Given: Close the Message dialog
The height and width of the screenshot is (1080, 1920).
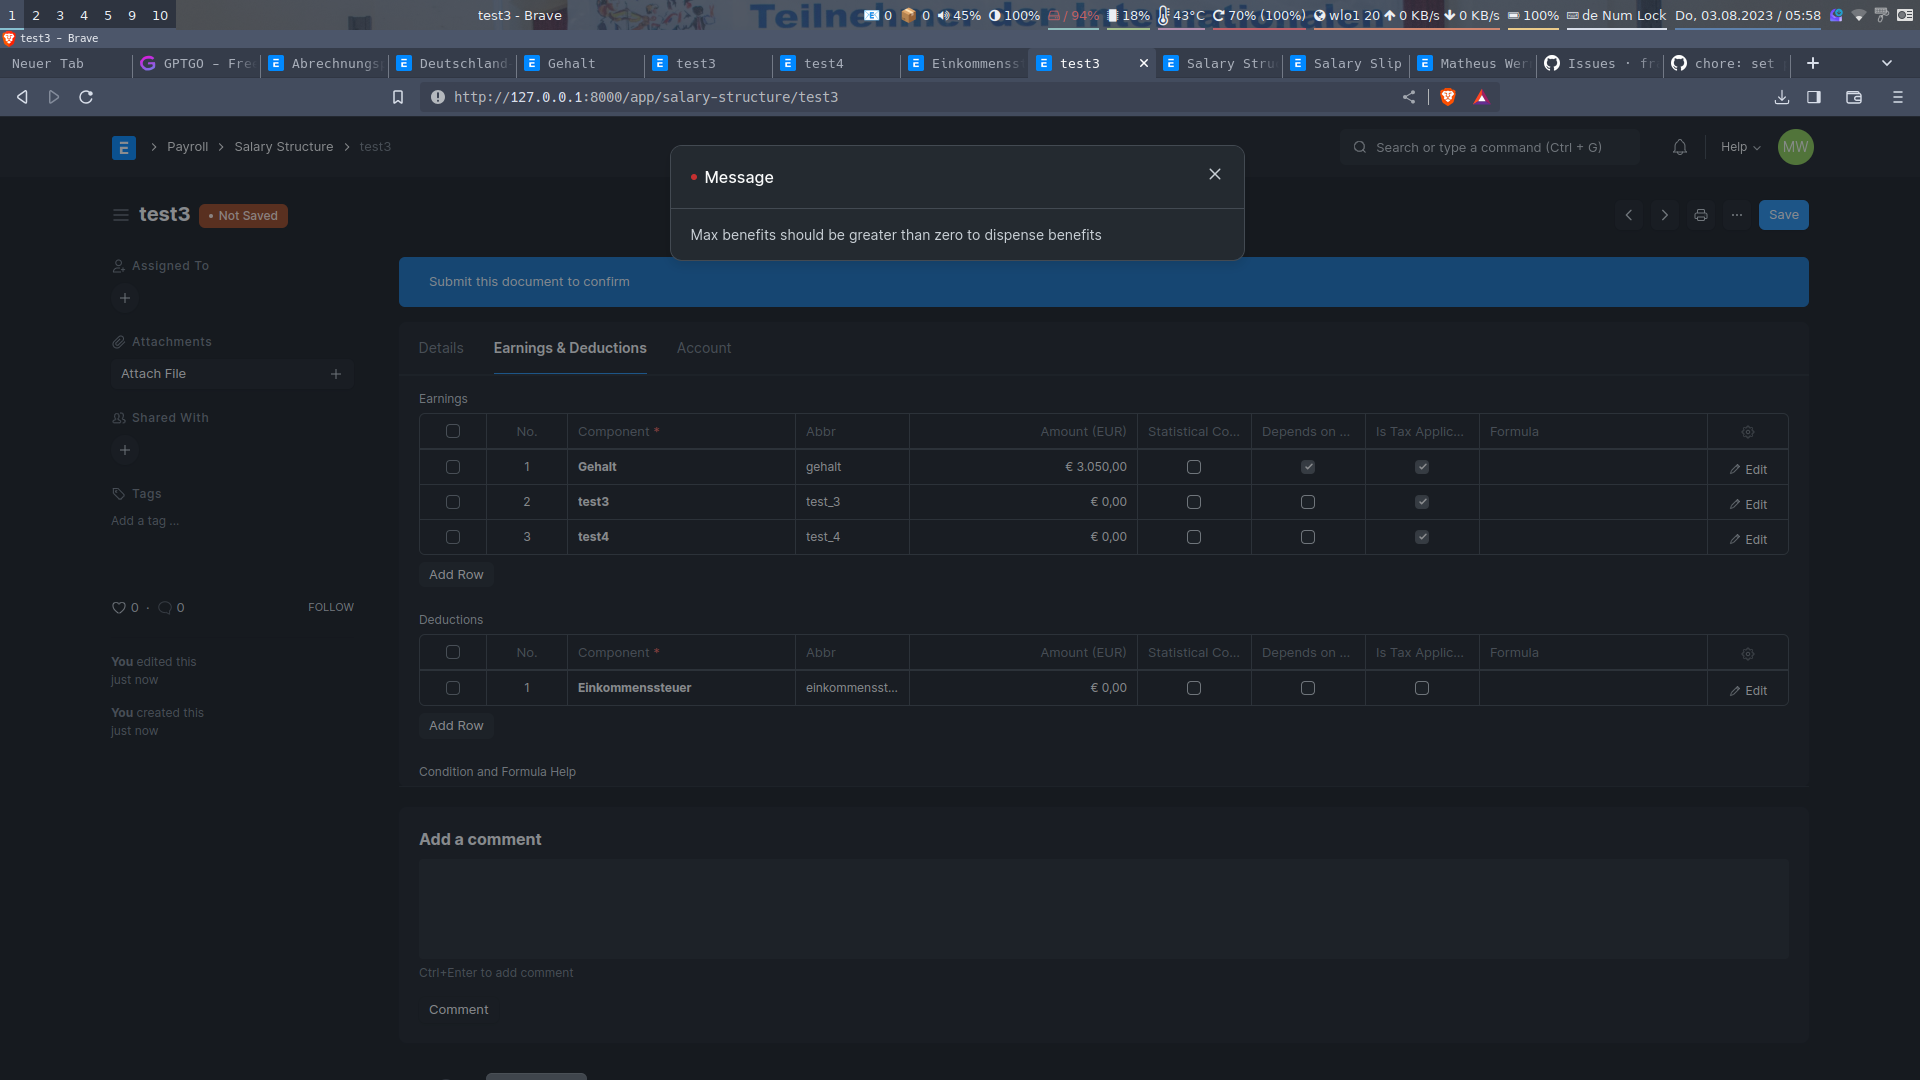Looking at the screenshot, I should [x=1214, y=174].
